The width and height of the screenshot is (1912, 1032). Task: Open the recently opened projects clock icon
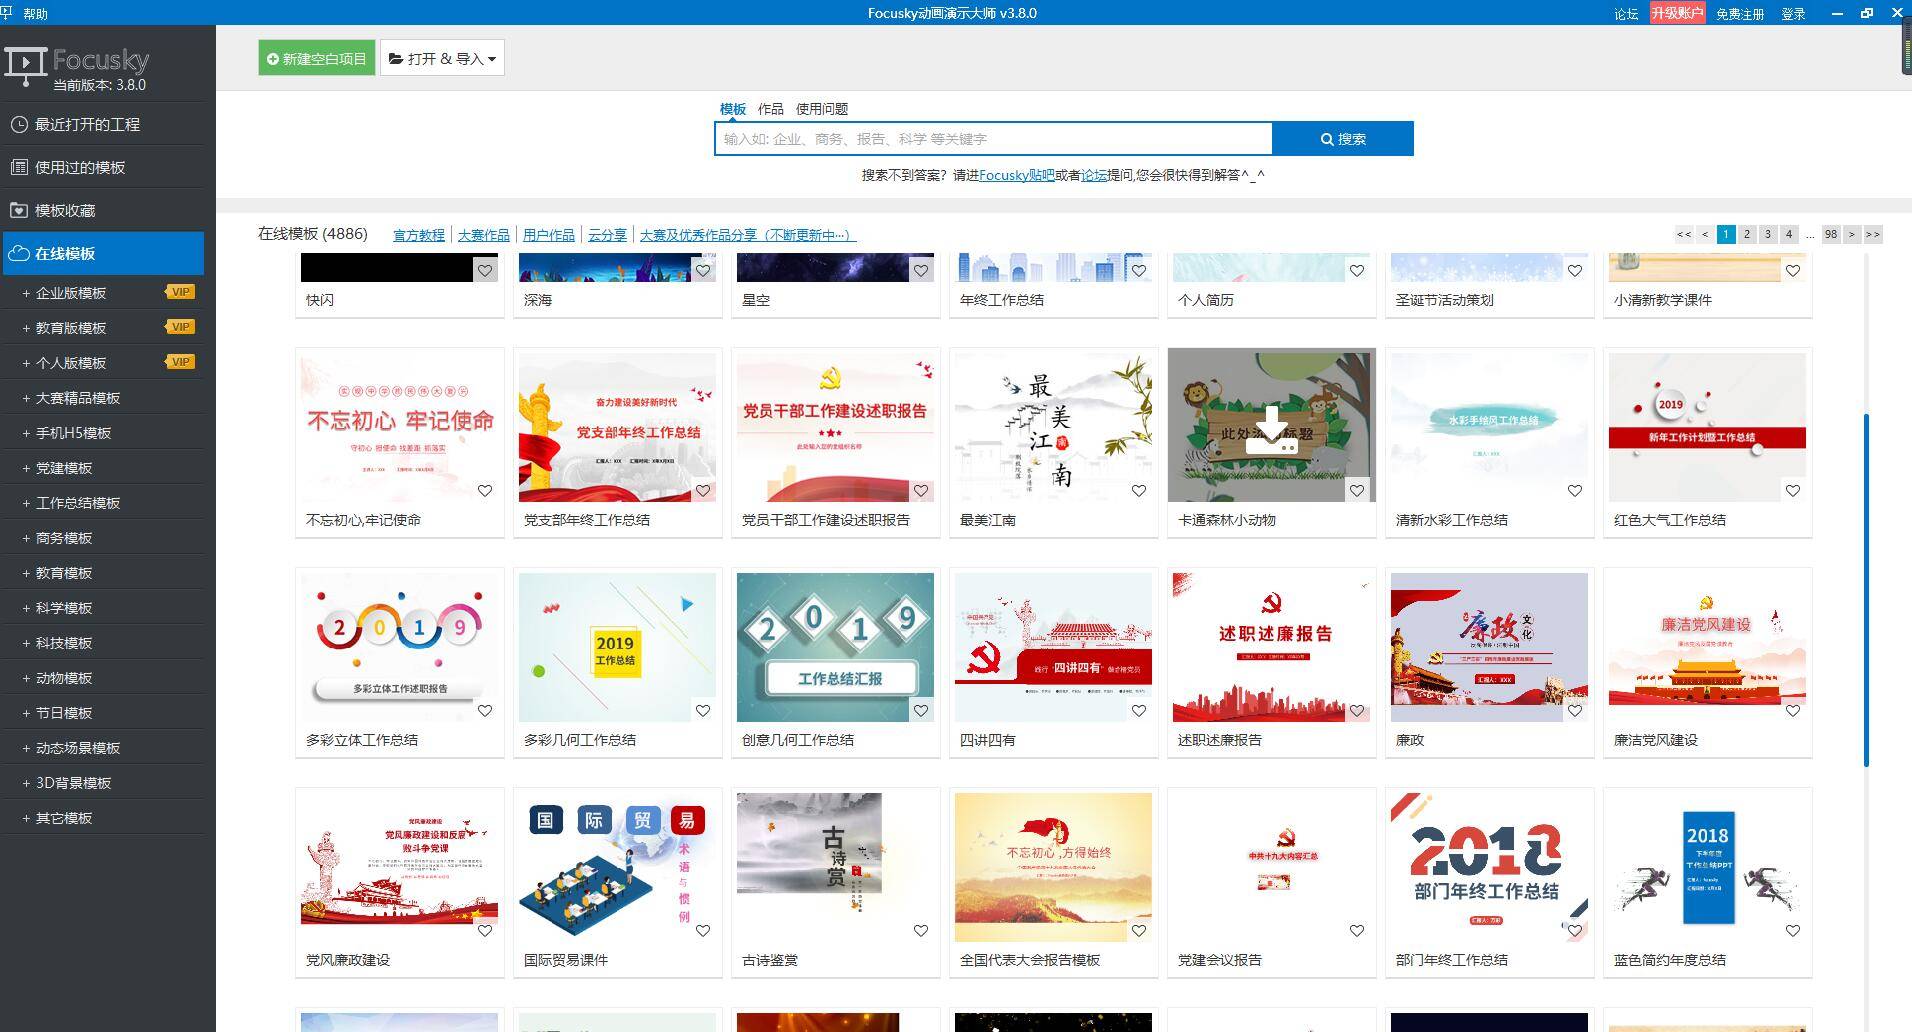[x=19, y=125]
